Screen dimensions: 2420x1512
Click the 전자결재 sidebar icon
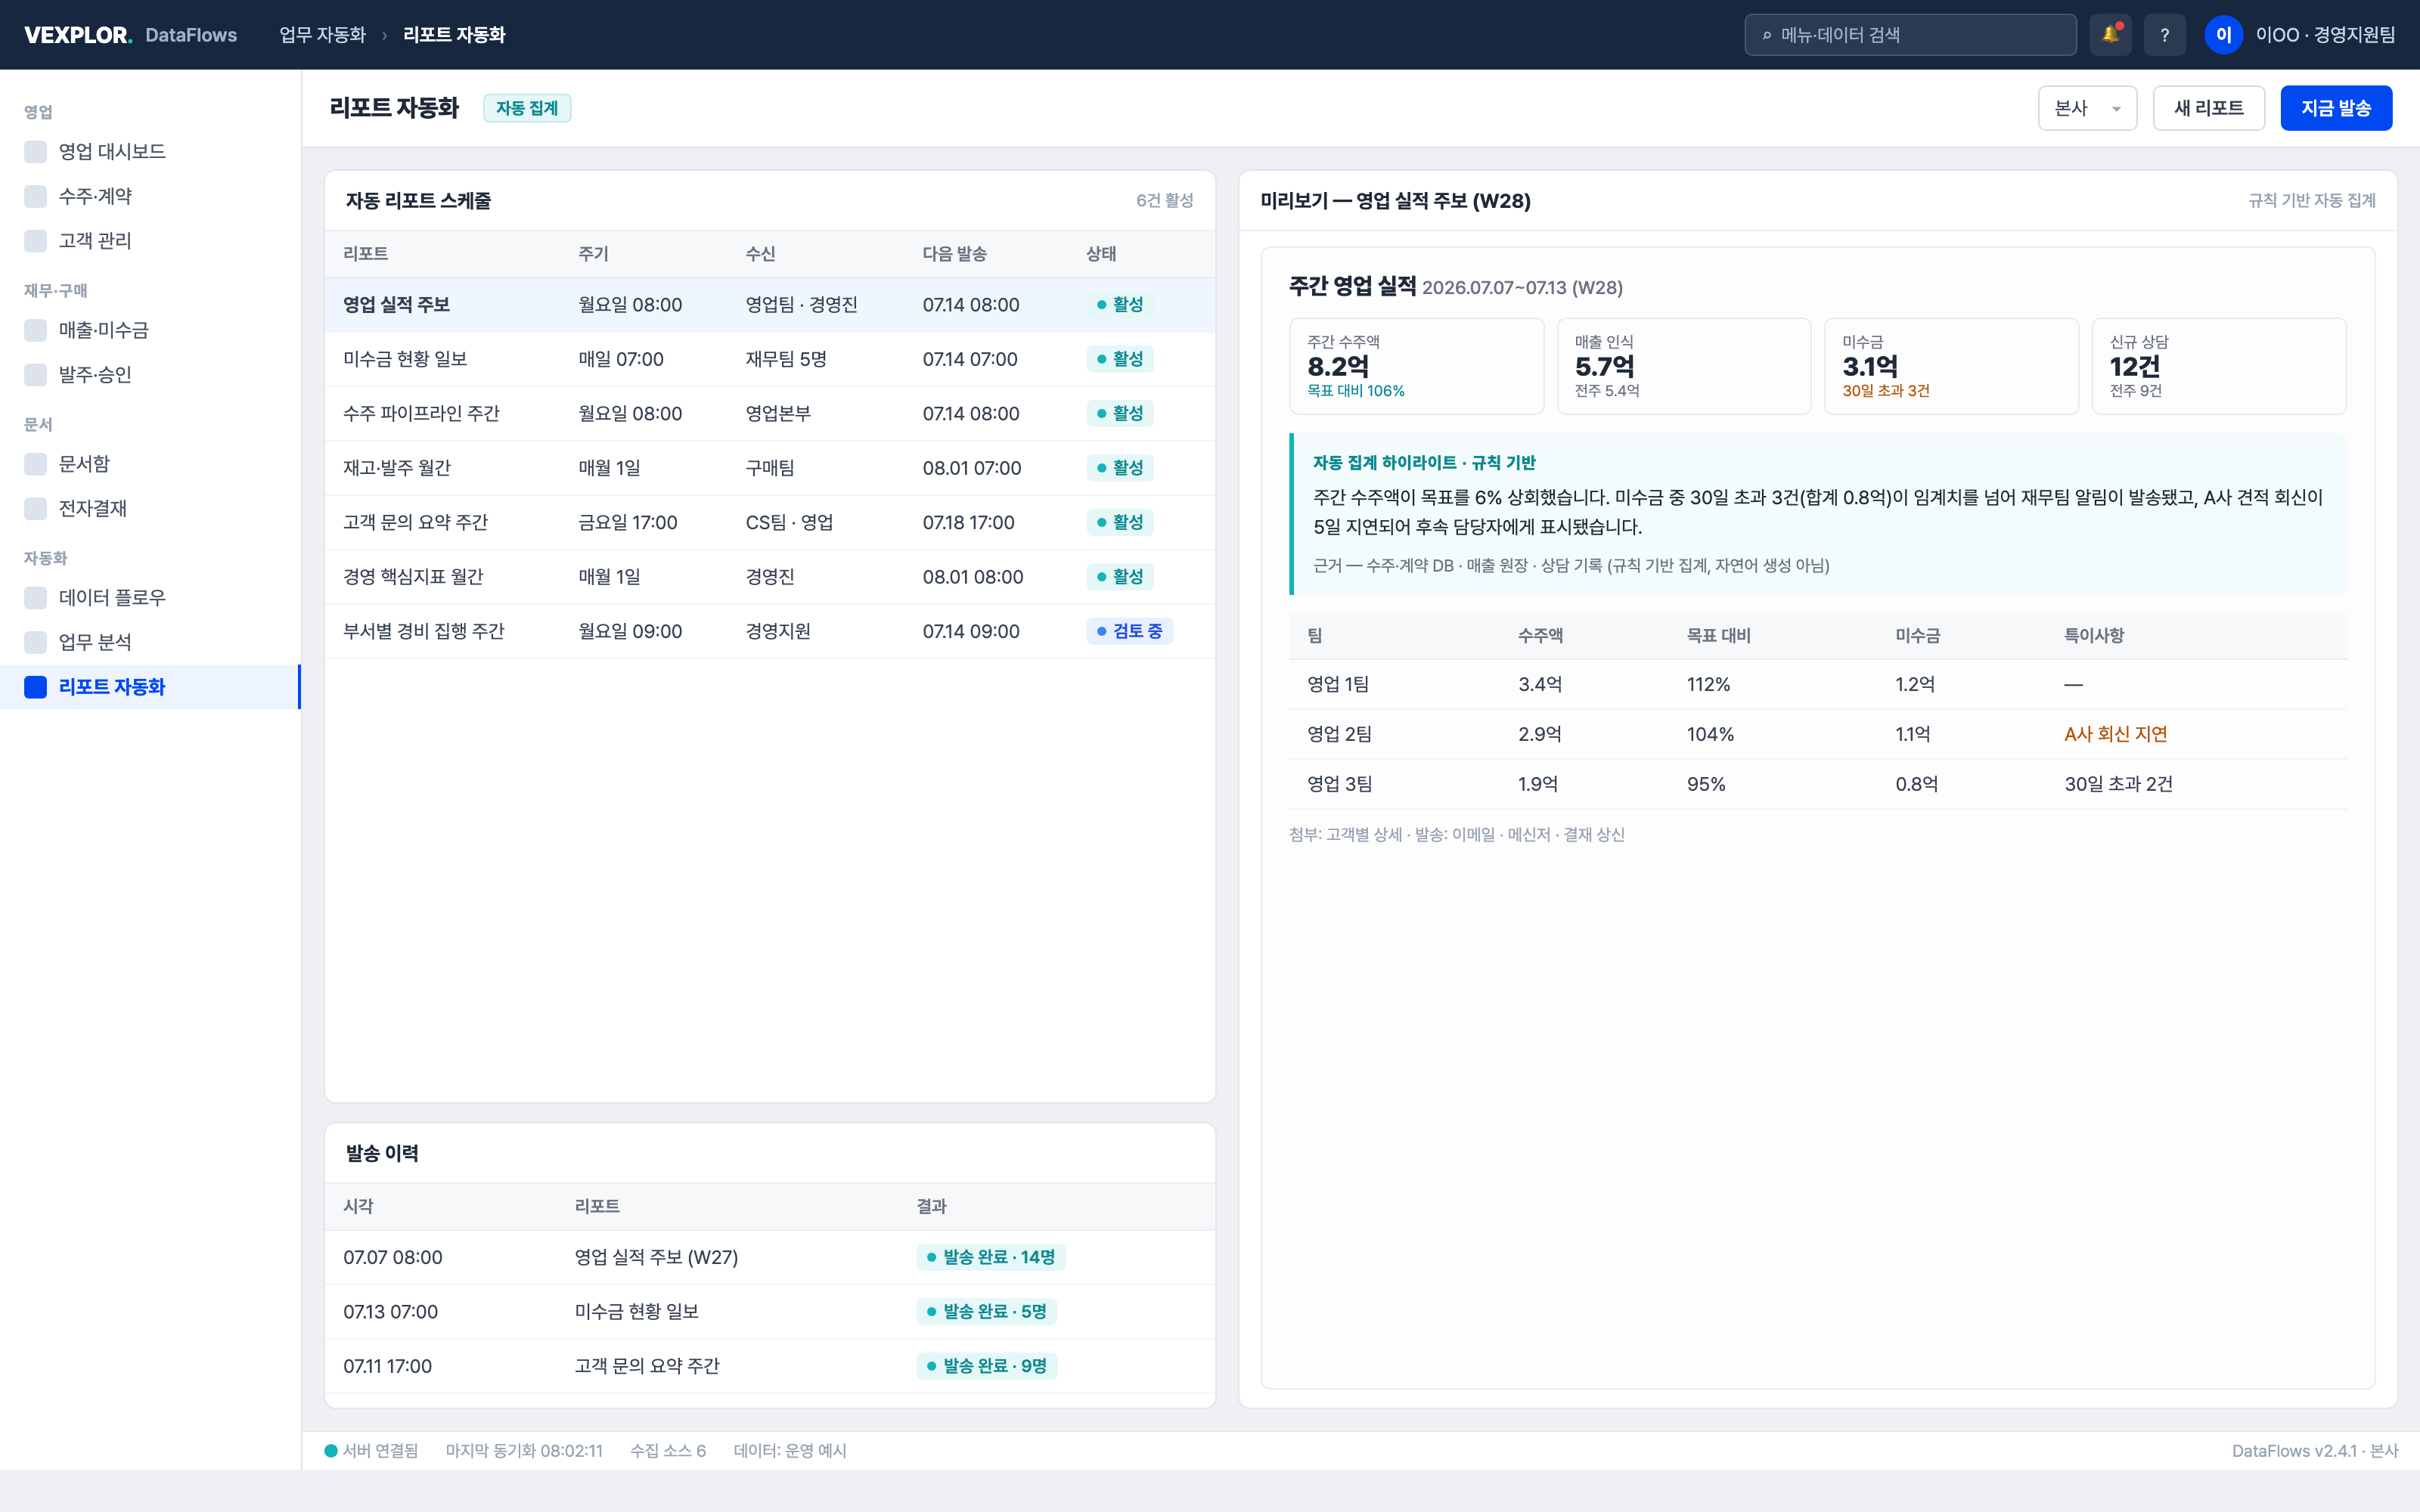pos(35,508)
